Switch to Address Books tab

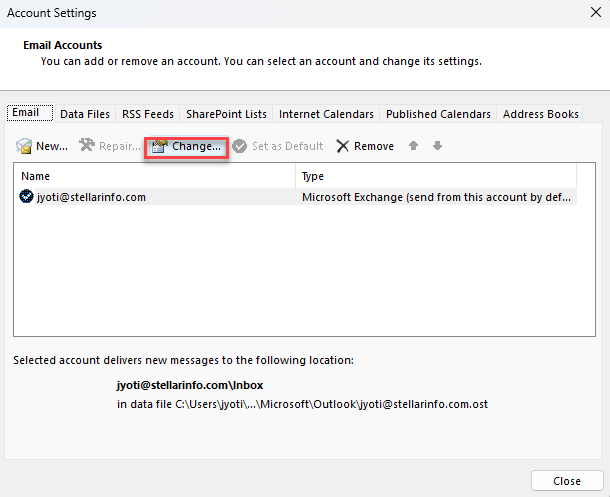(540, 114)
